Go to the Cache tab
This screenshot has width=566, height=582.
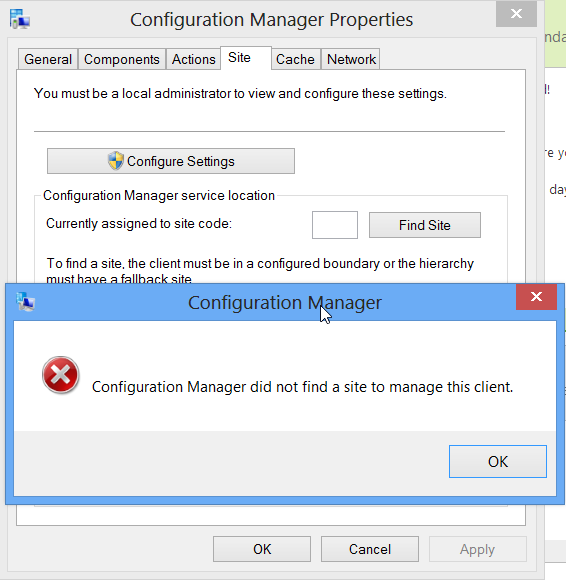tap(295, 59)
